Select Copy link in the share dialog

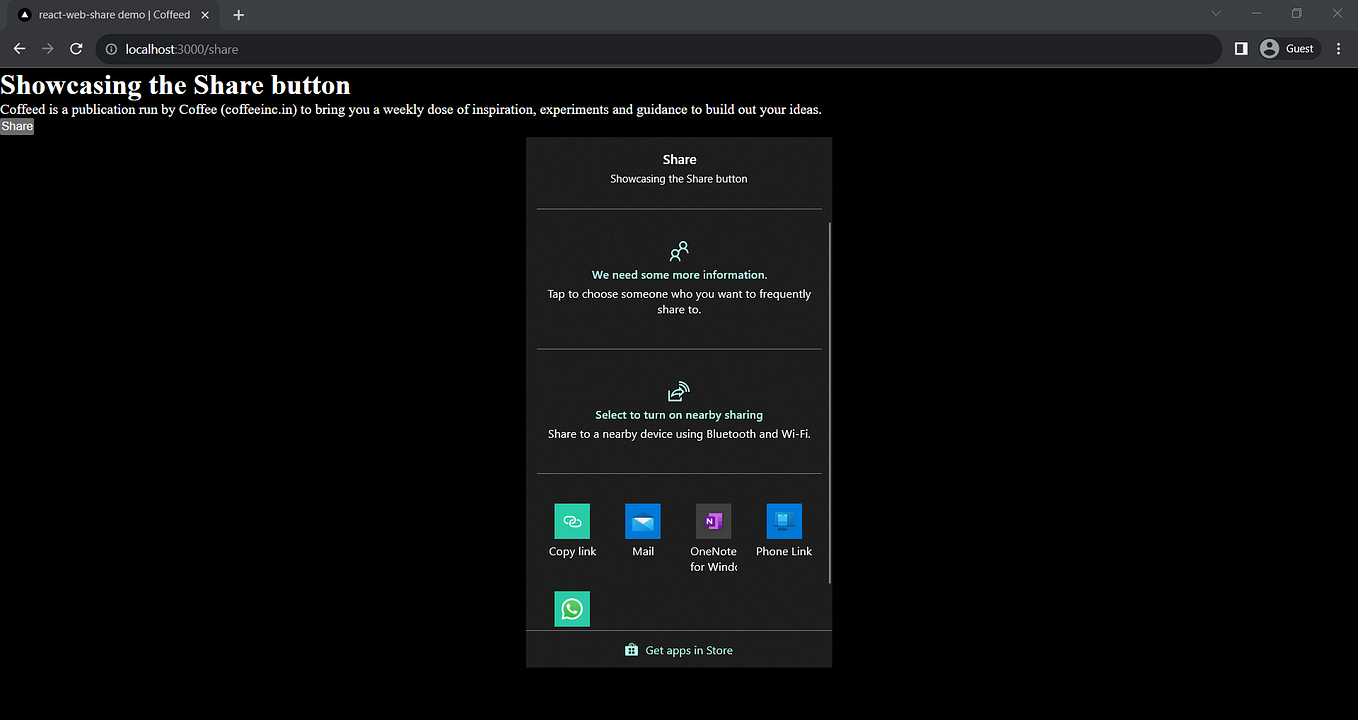pyautogui.click(x=572, y=531)
